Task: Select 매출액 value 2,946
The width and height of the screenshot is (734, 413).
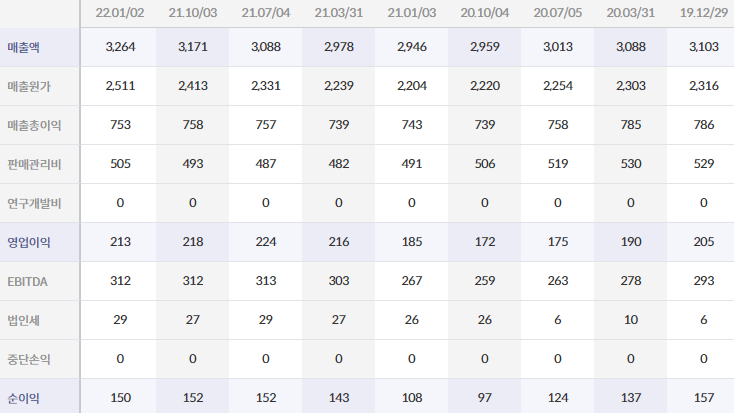Action: coord(412,47)
